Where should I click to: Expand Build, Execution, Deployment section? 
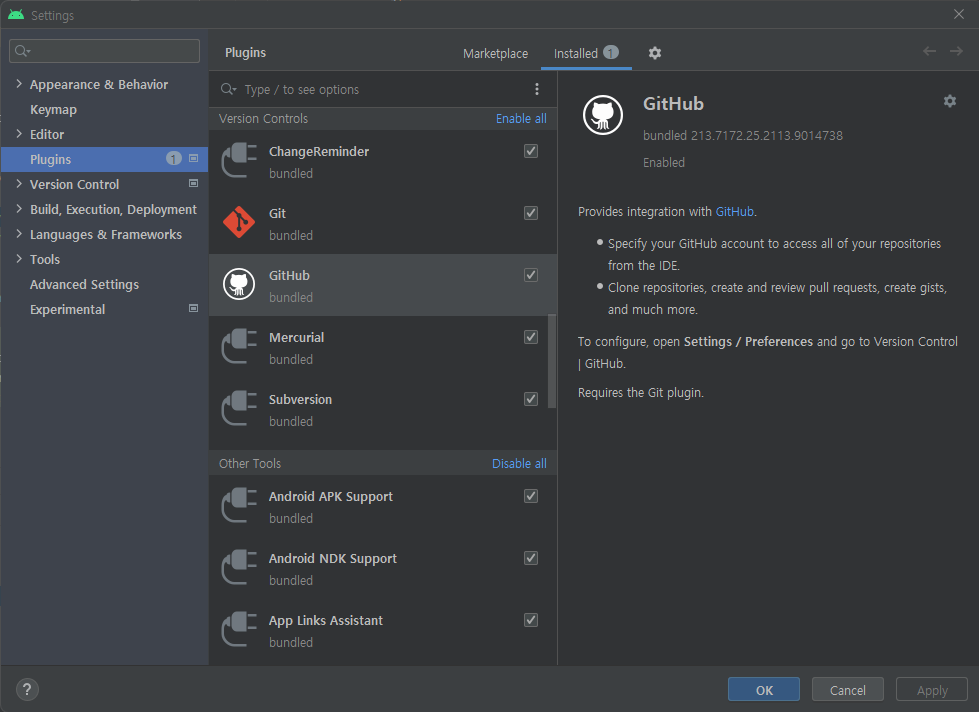(x=19, y=209)
